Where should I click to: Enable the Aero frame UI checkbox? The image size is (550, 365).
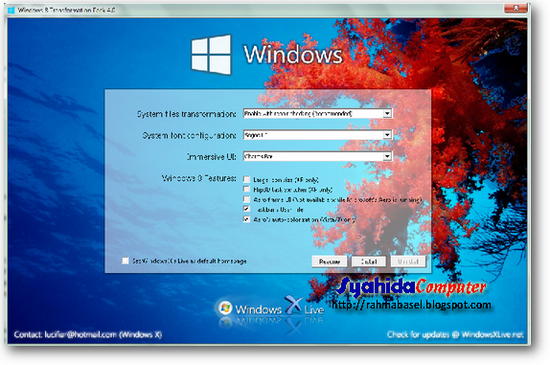[x=247, y=199]
